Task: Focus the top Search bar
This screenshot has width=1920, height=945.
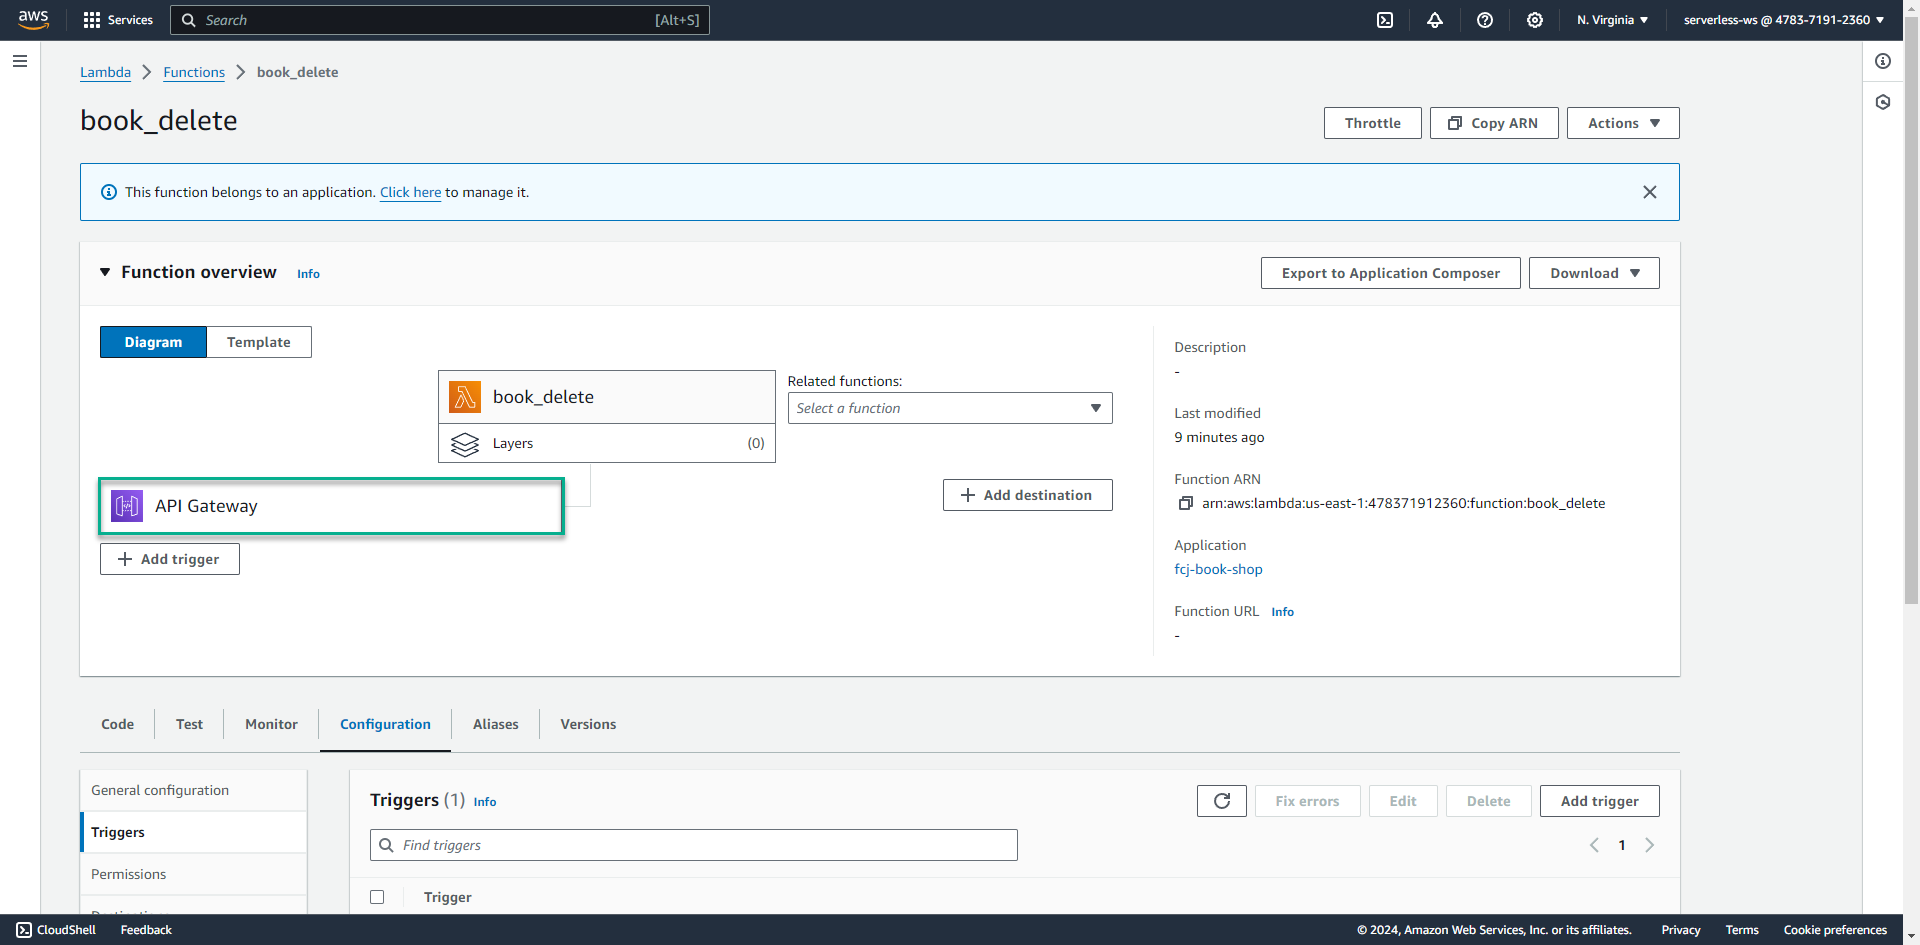Action: point(440,20)
